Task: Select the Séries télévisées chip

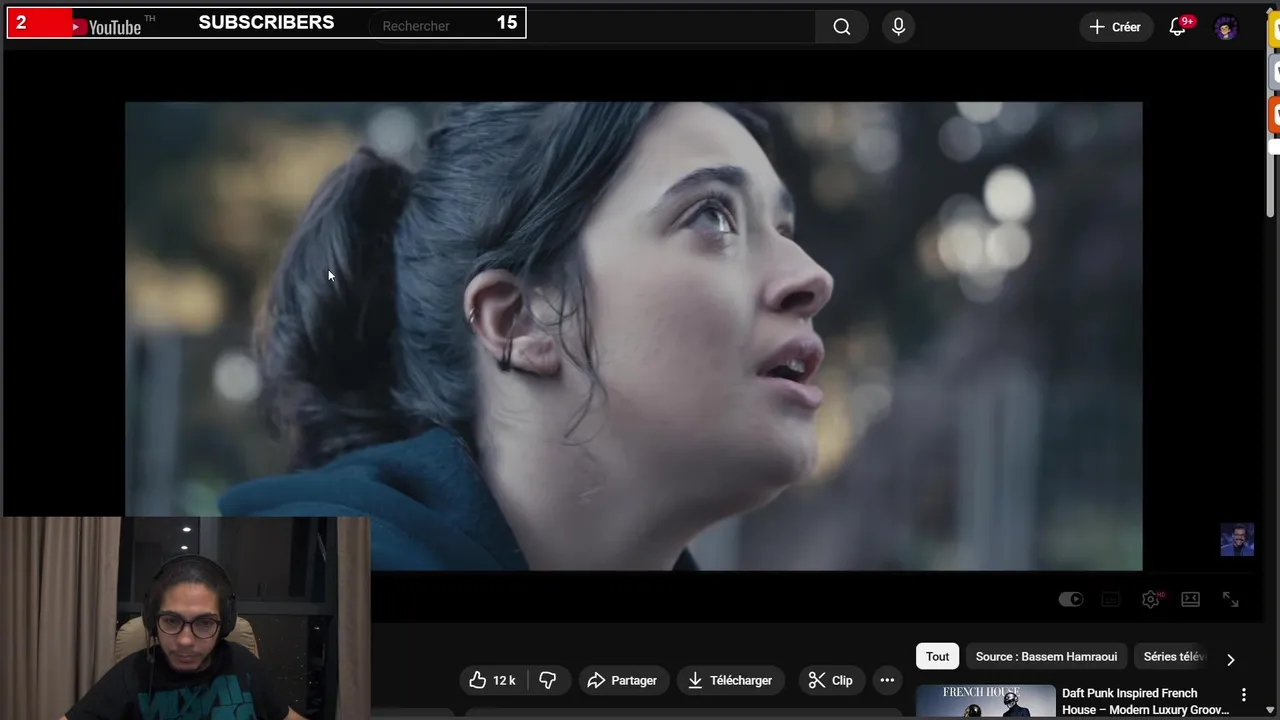Action: click(1174, 657)
